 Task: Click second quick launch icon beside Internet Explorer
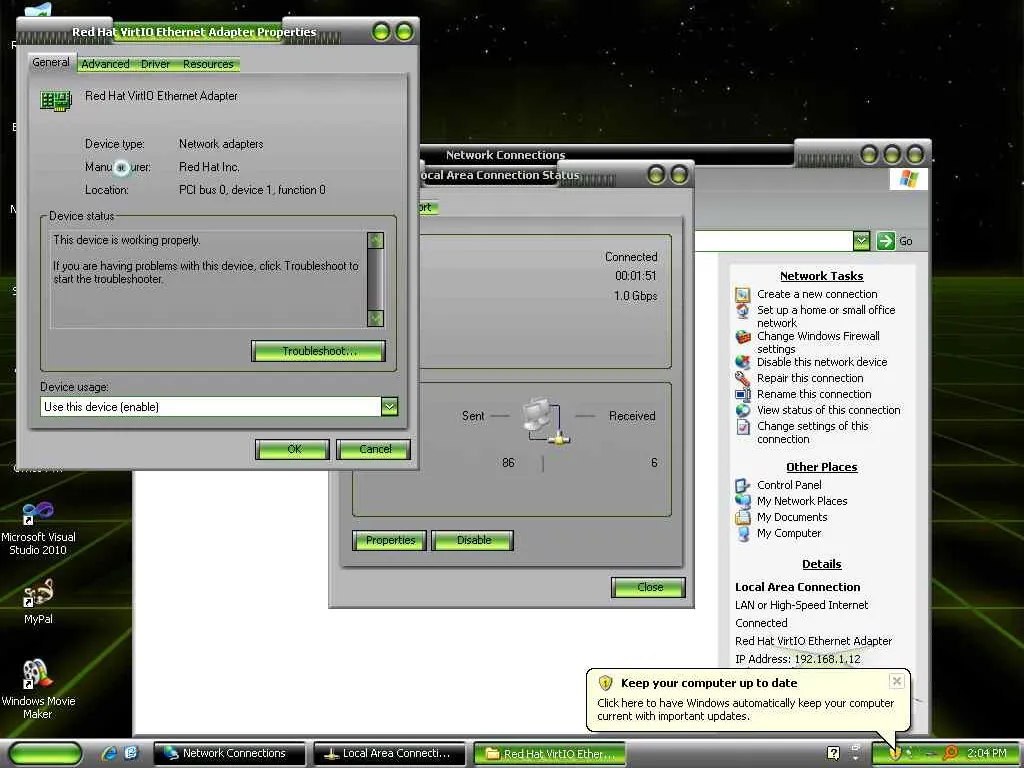click(x=130, y=753)
